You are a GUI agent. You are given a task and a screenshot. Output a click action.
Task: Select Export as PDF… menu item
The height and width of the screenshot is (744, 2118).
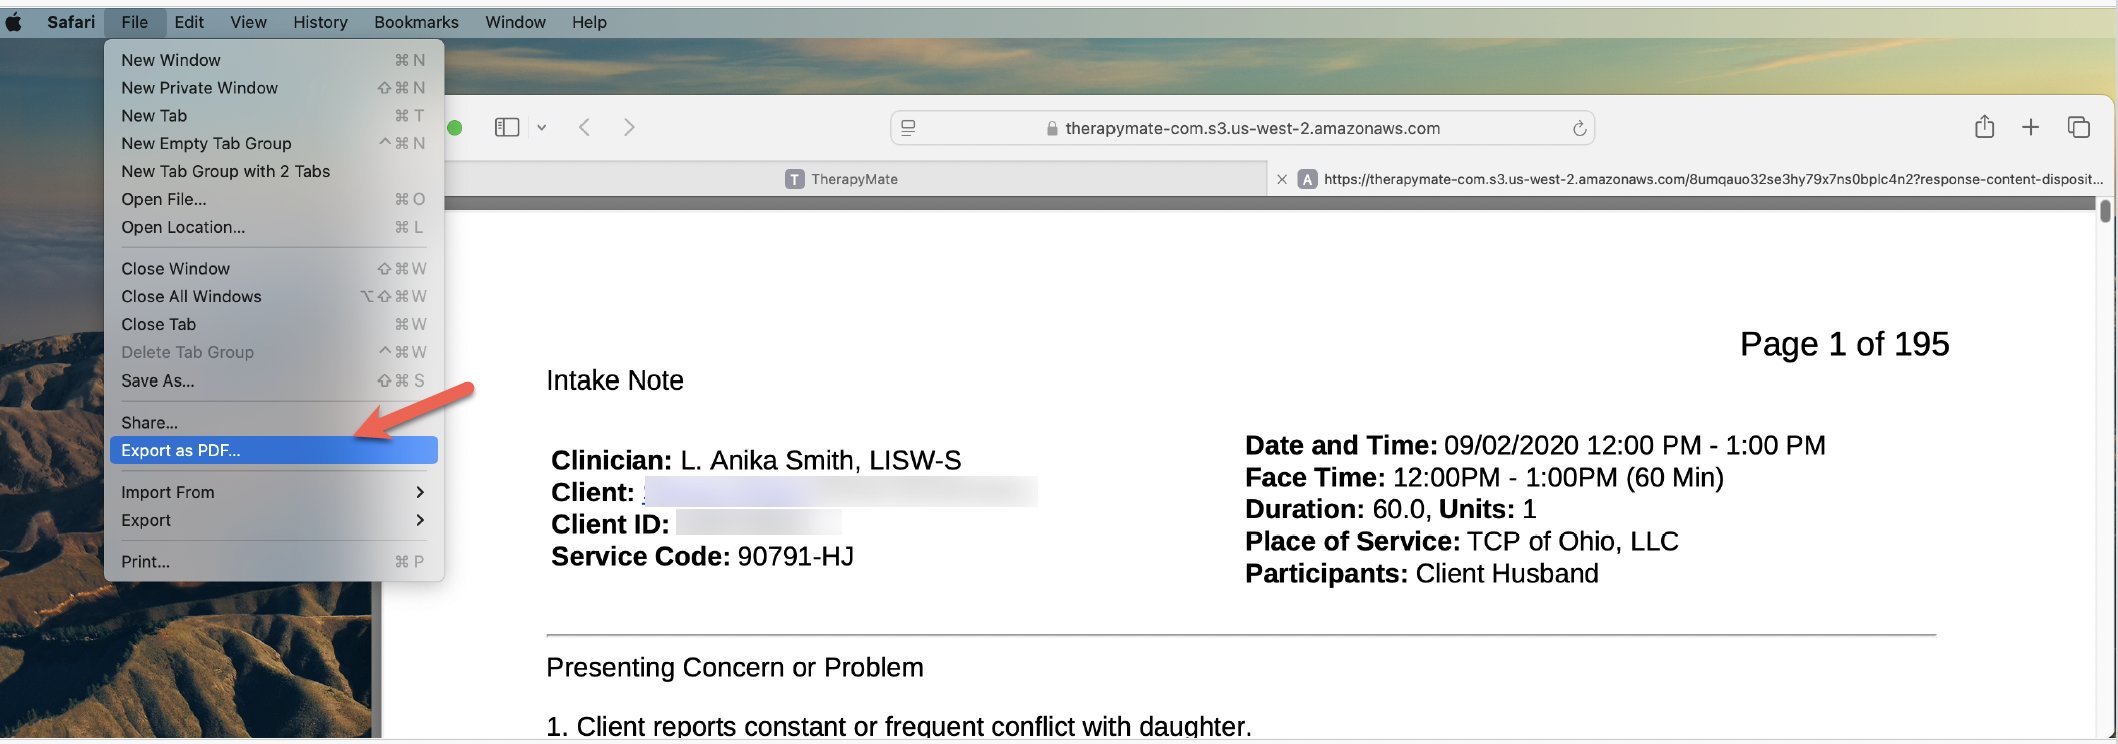click(274, 450)
